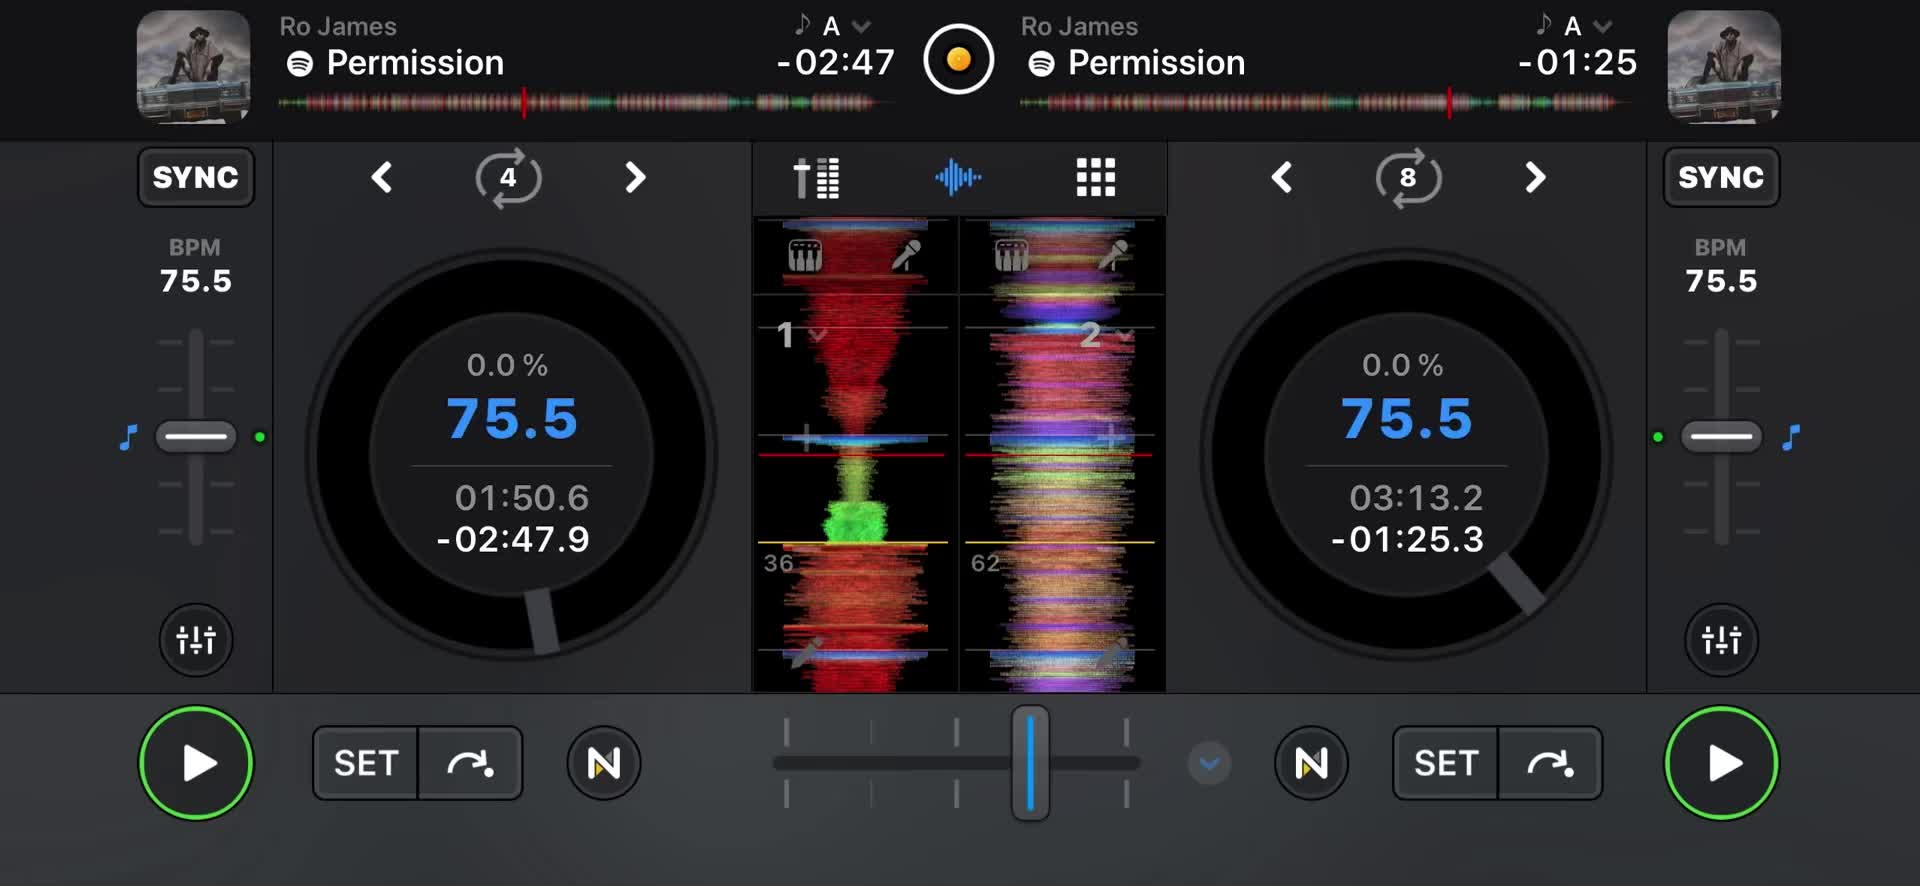The height and width of the screenshot is (886, 1920).
Task: Tap the left deck jog wheel
Action: [511, 455]
